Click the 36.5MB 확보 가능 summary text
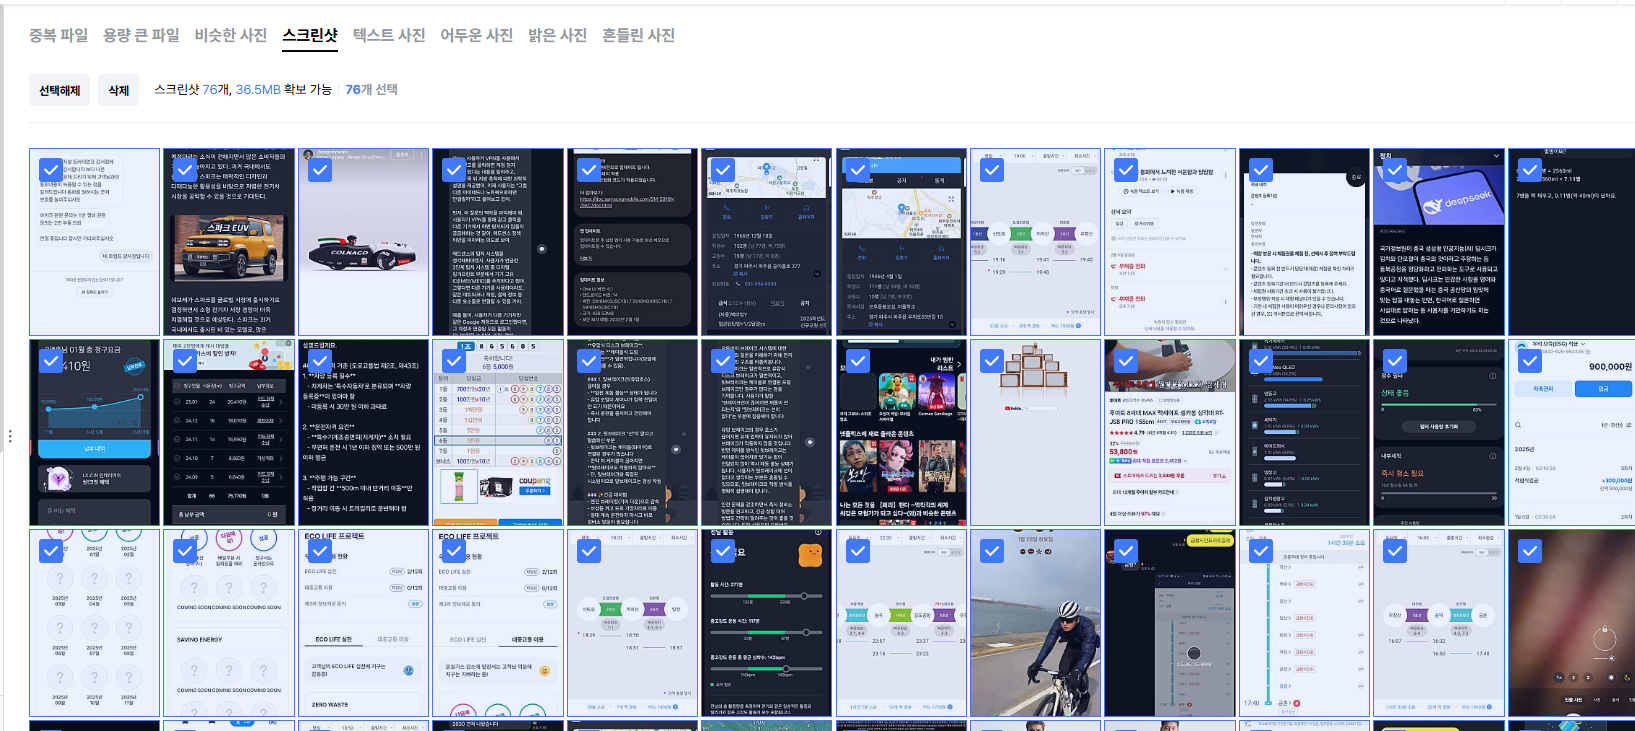The image size is (1635, 731). (x=283, y=89)
